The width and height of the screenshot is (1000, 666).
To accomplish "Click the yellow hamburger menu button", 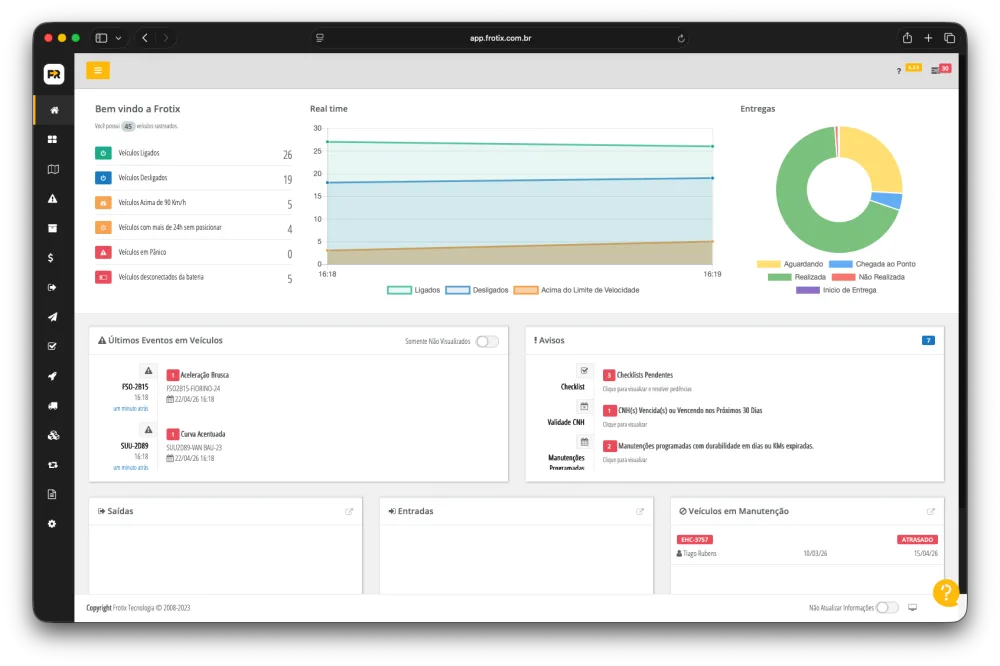I will click(x=98, y=70).
